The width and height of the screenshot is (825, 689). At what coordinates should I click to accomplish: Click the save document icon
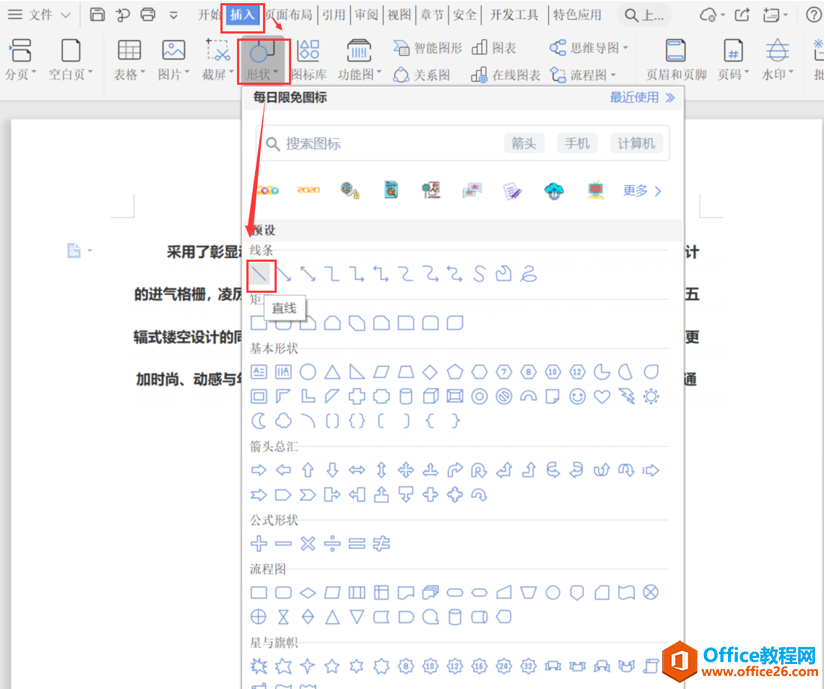97,15
